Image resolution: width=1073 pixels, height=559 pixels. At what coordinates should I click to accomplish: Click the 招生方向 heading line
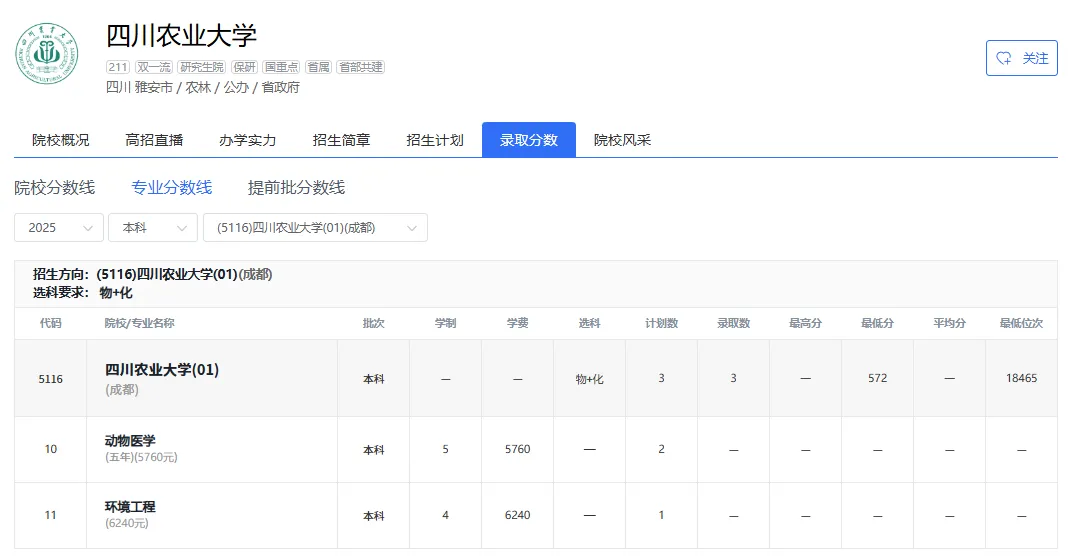[153, 274]
